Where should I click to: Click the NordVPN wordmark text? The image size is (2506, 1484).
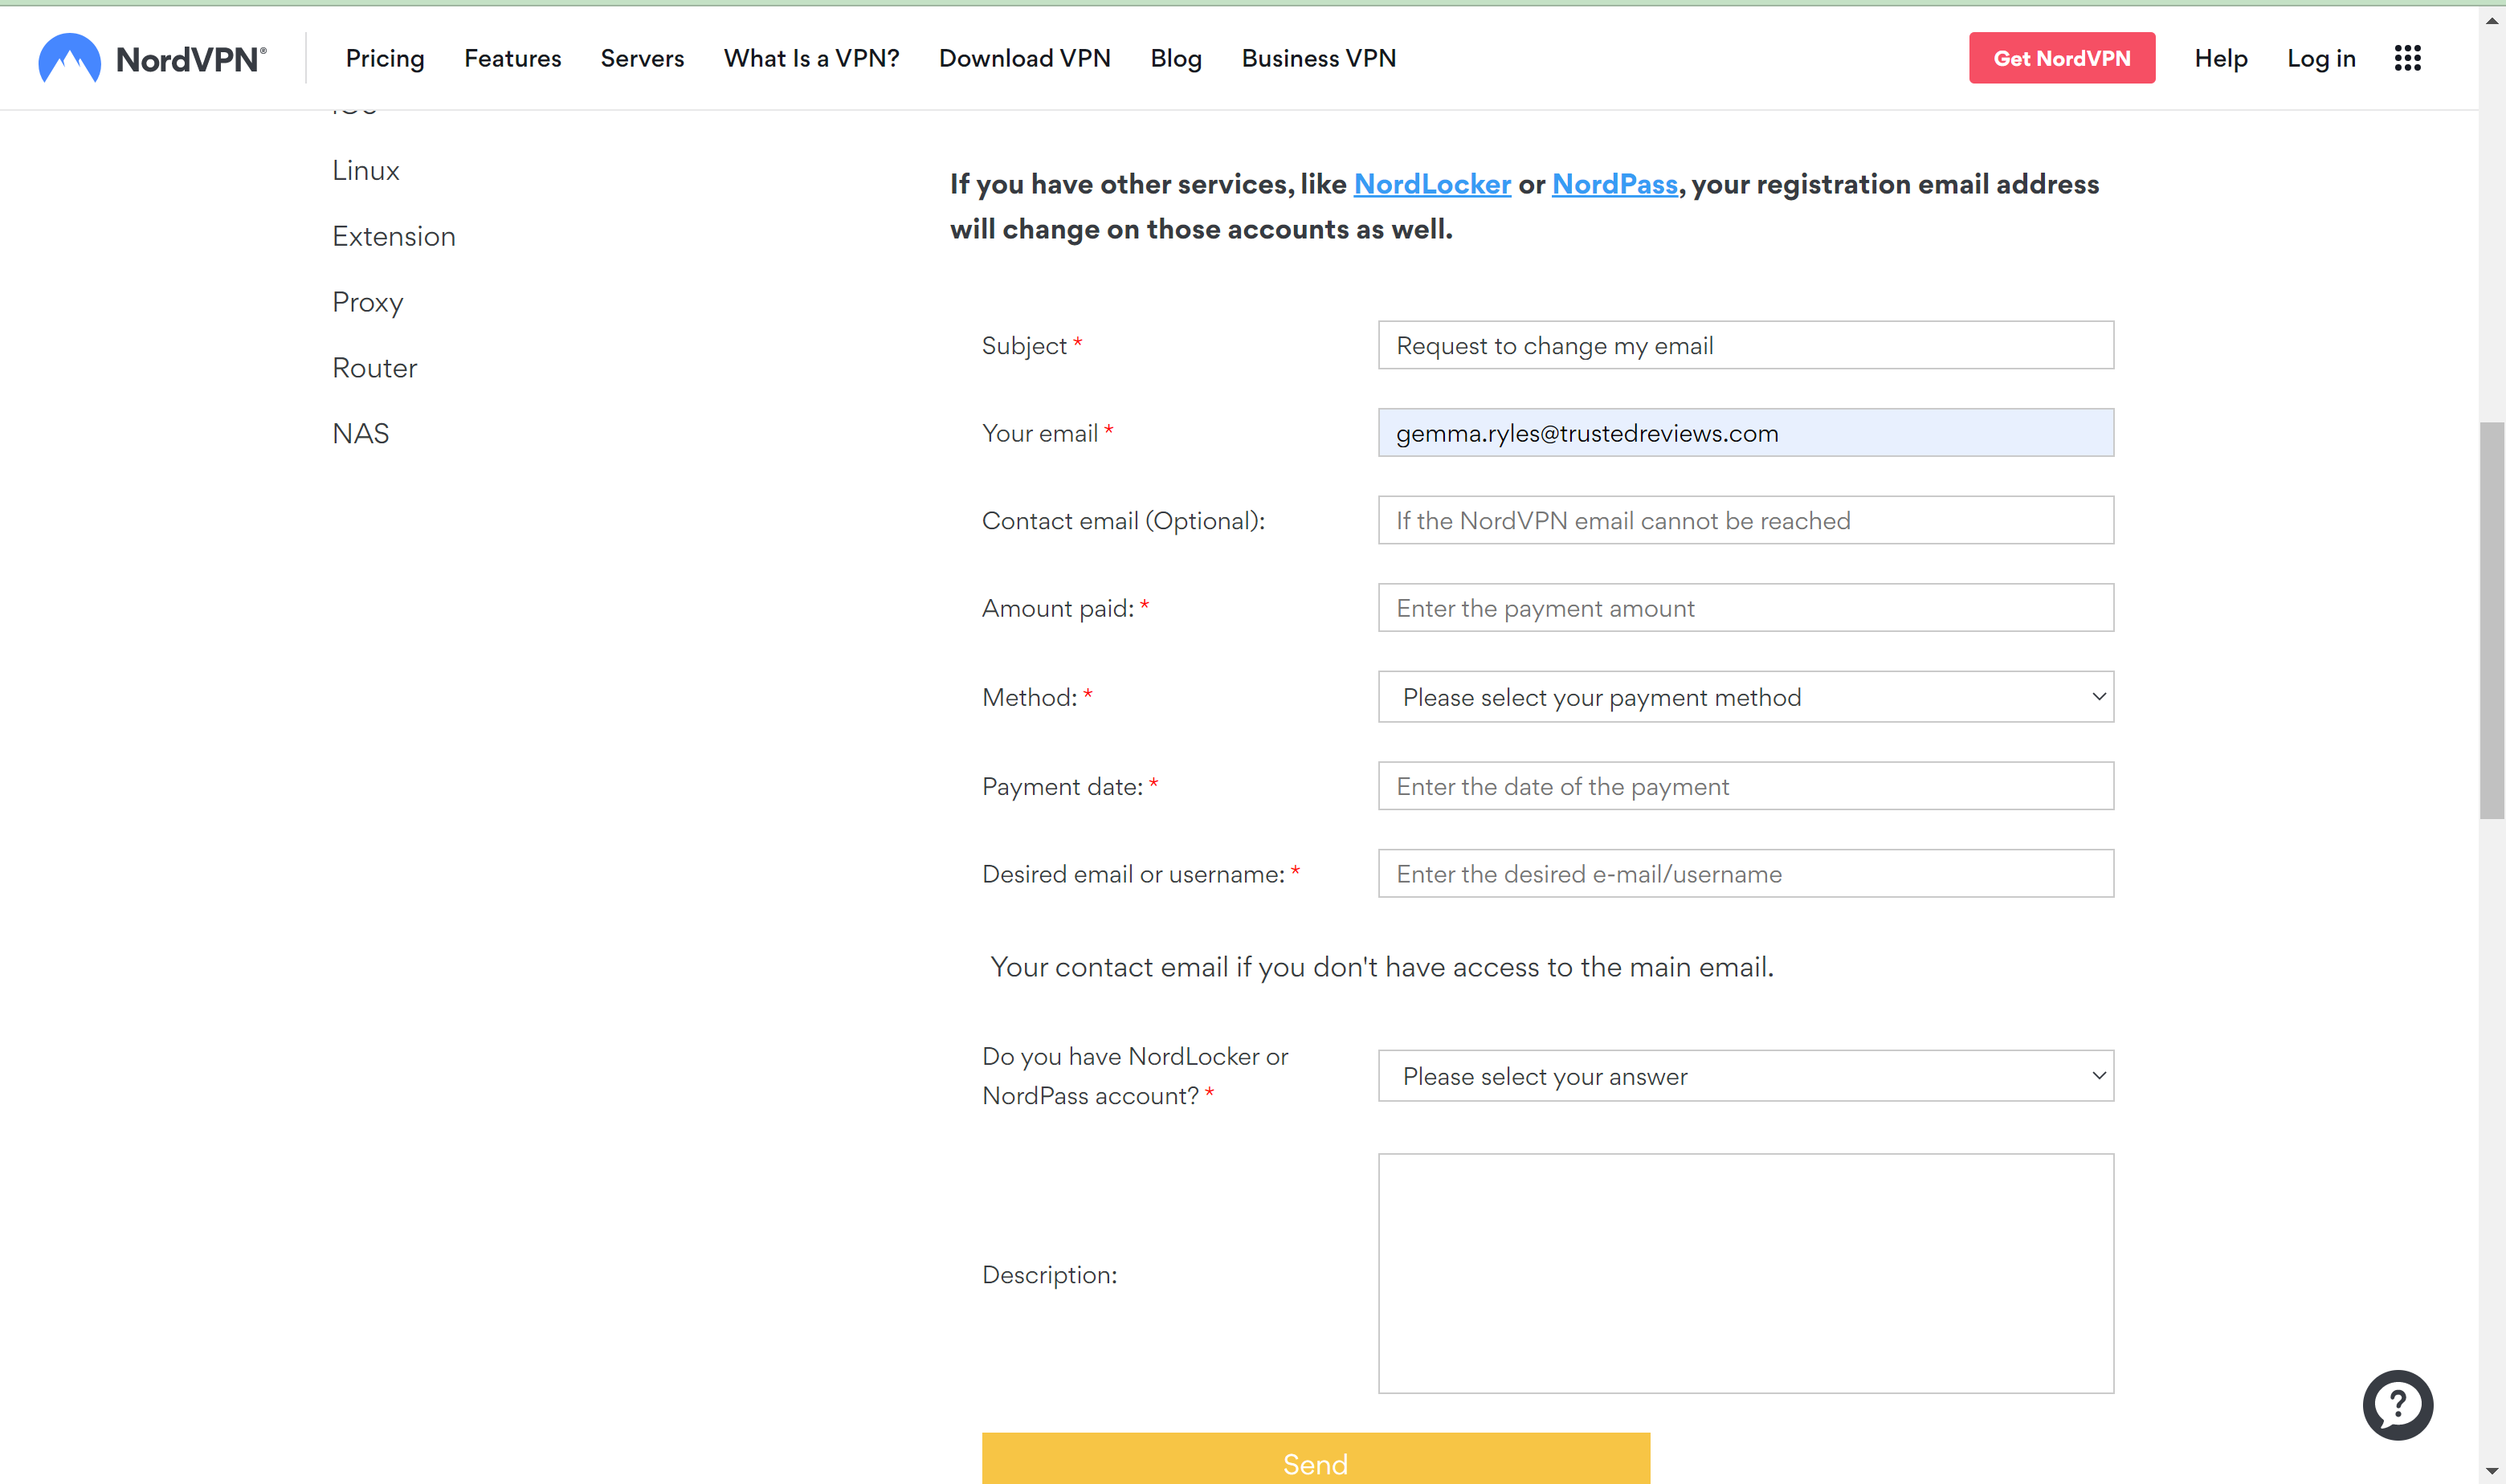pyautogui.click(x=190, y=60)
